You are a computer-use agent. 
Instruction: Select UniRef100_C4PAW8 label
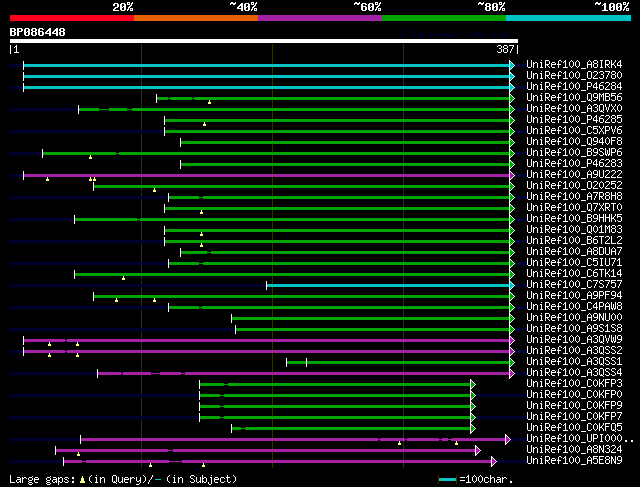click(574, 307)
